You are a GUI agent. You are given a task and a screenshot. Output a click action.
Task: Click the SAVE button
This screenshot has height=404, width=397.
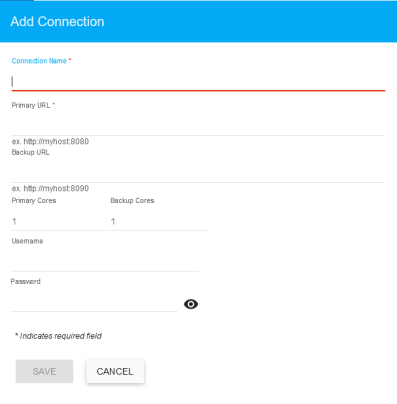click(44, 371)
